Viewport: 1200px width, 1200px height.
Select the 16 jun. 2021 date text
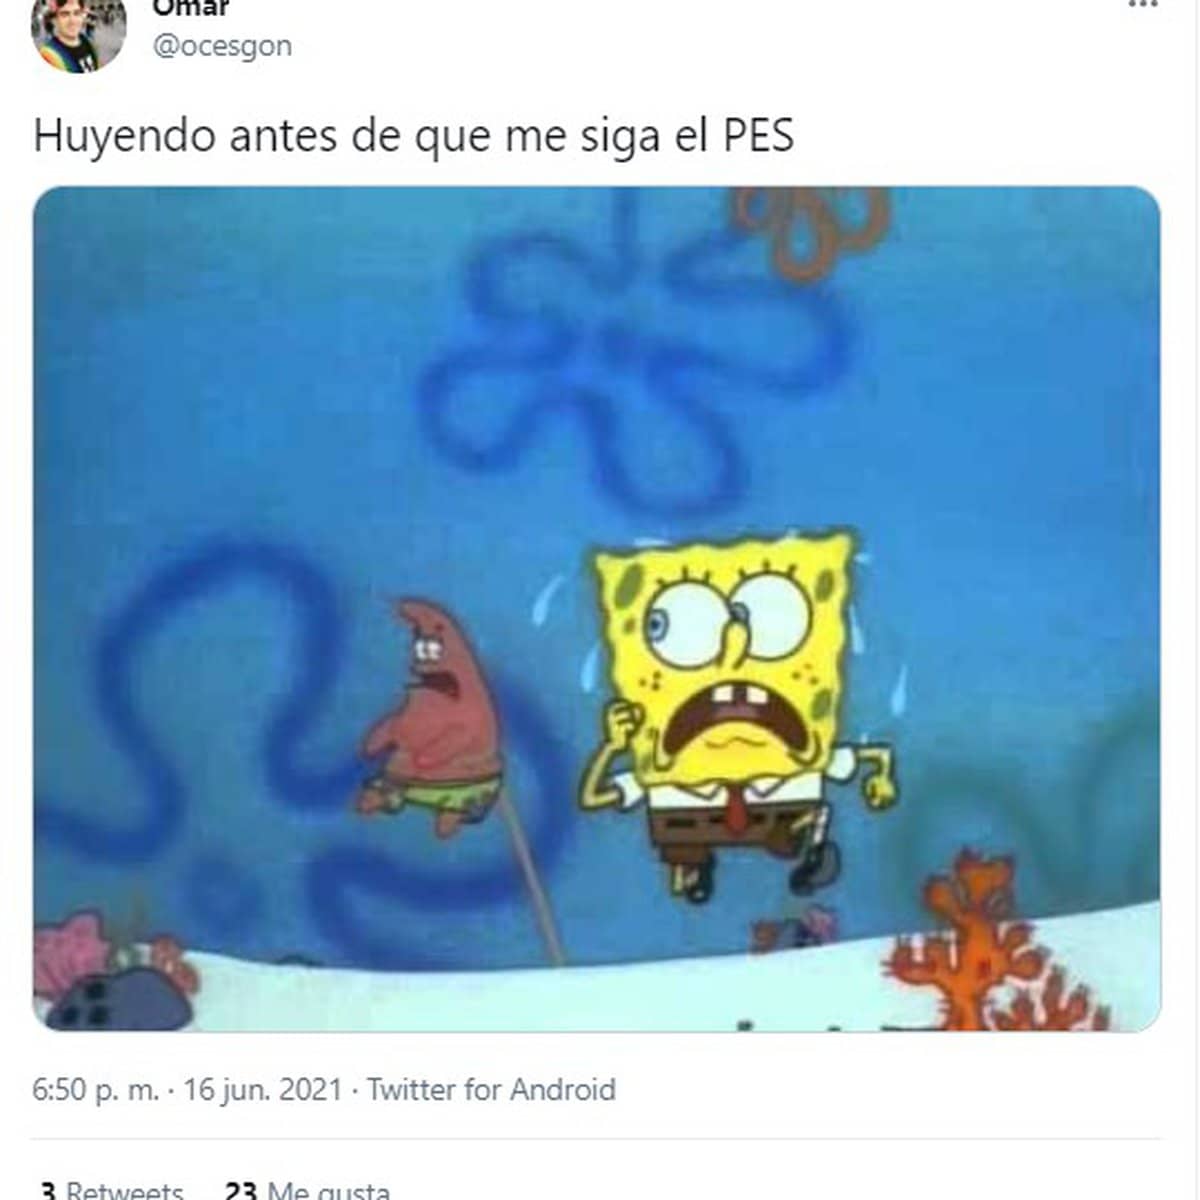point(263,1089)
